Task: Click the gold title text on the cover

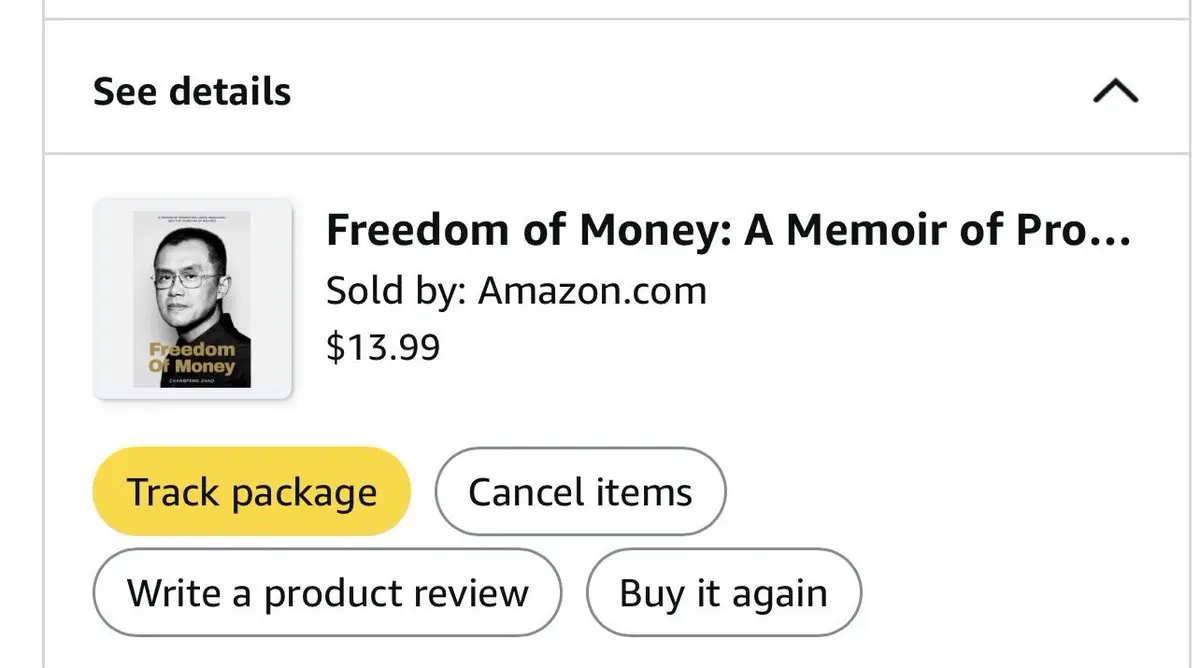Action: 192,357
